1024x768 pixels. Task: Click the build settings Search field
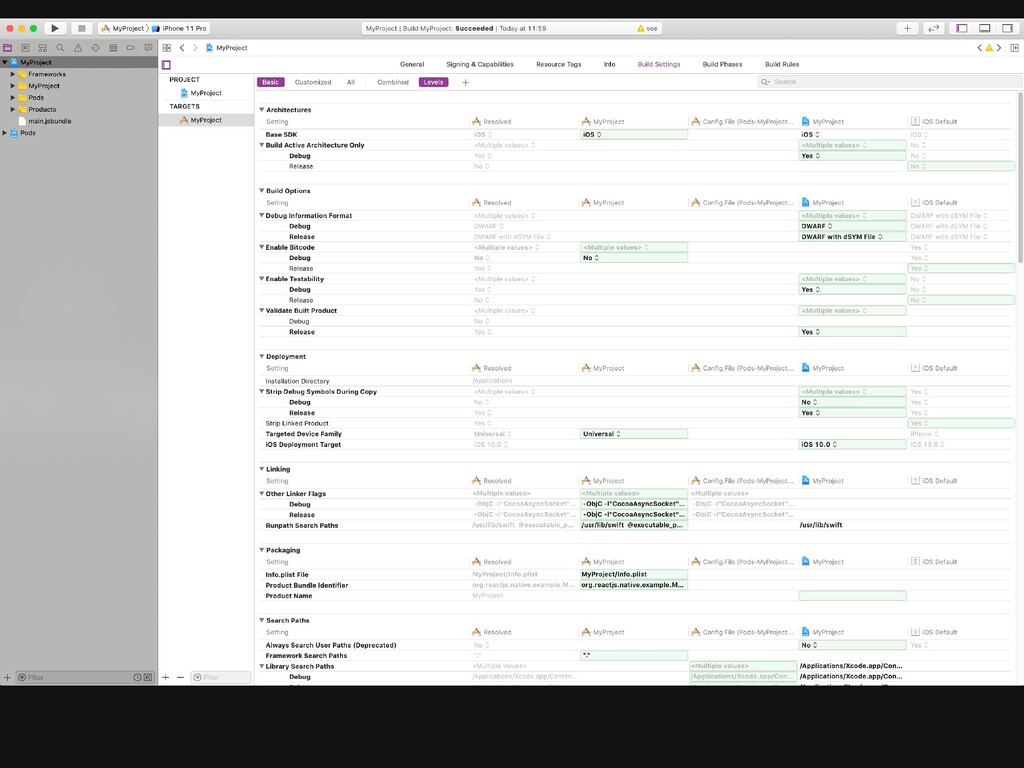tap(888, 82)
